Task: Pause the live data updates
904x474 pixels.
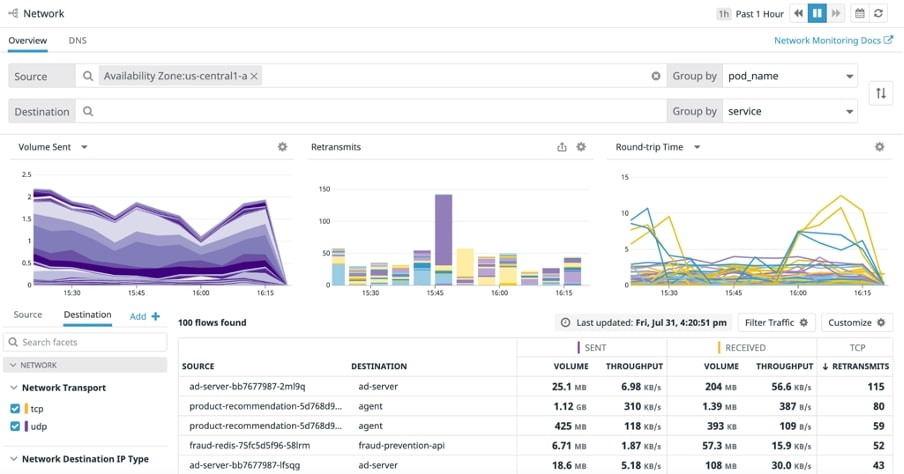Action: point(818,13)
